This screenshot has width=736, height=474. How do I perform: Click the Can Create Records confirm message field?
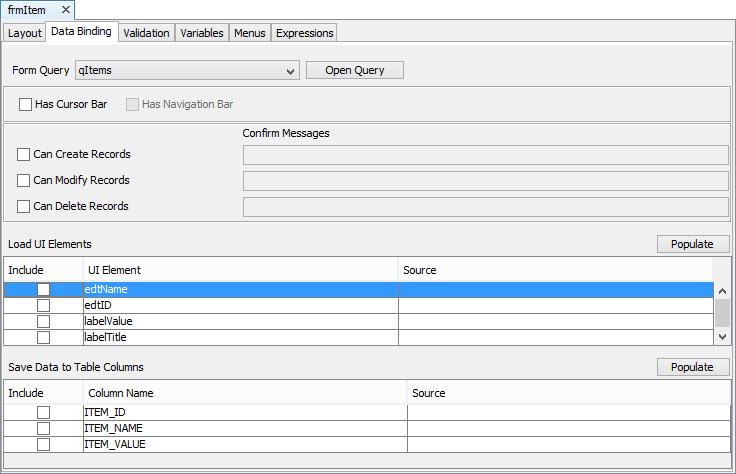pyautogui.click(x=485, y=154)
